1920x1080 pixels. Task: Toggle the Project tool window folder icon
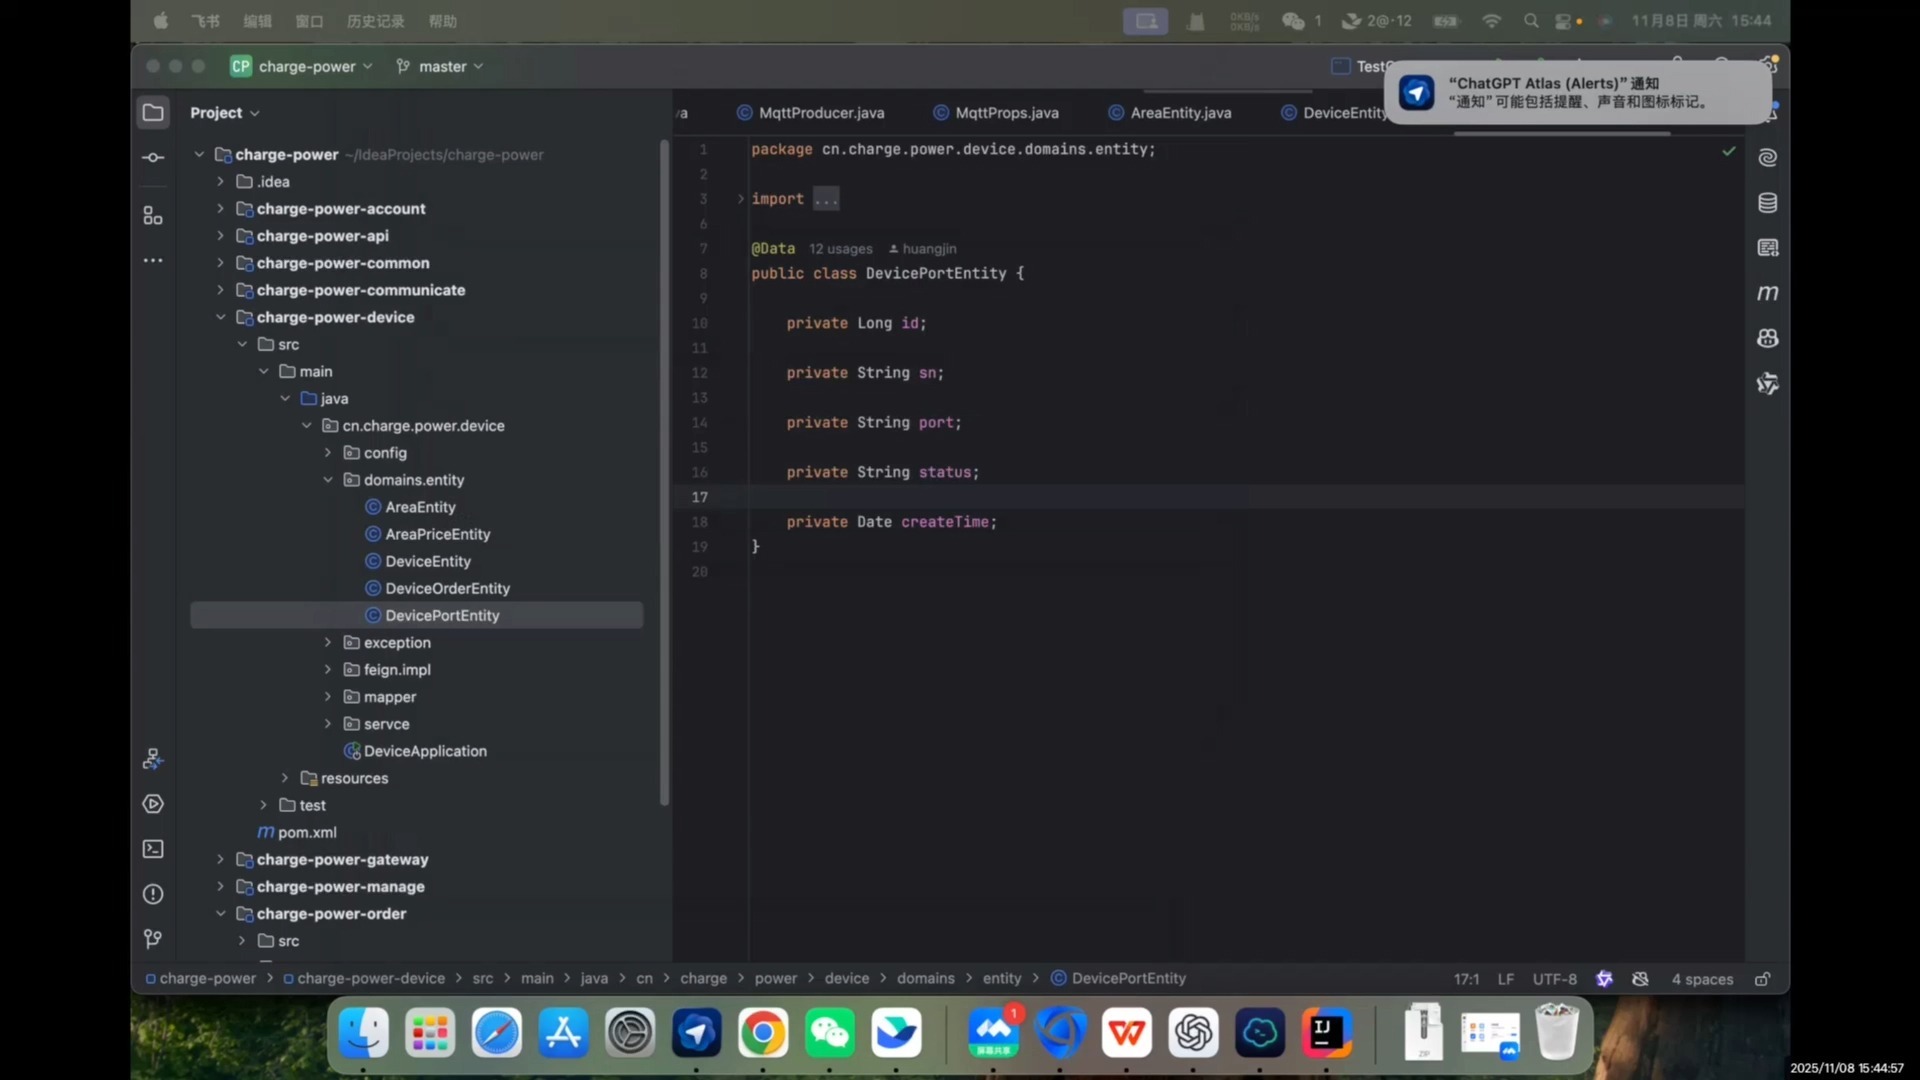click(x=153, y=113)
